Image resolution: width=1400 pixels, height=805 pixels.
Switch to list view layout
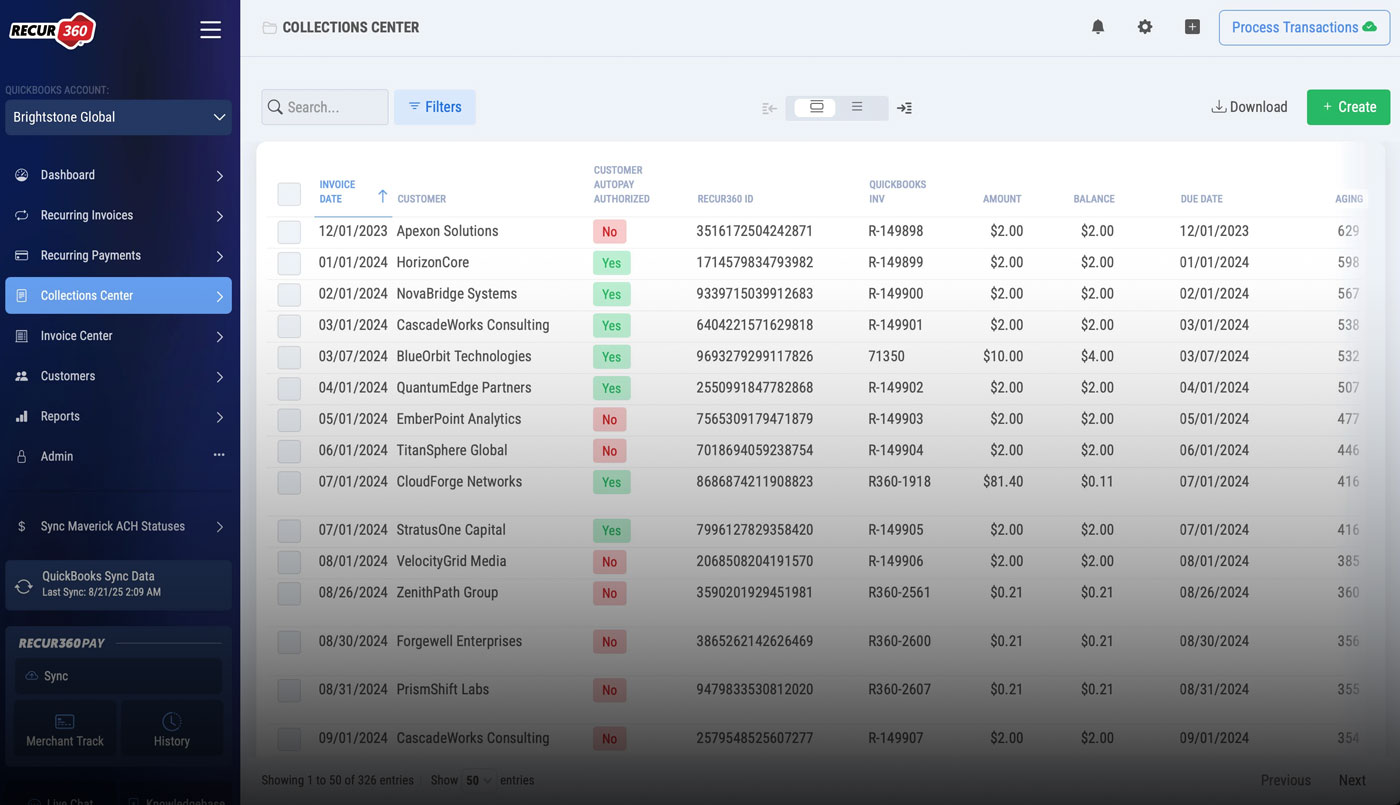tap(857, 107)
